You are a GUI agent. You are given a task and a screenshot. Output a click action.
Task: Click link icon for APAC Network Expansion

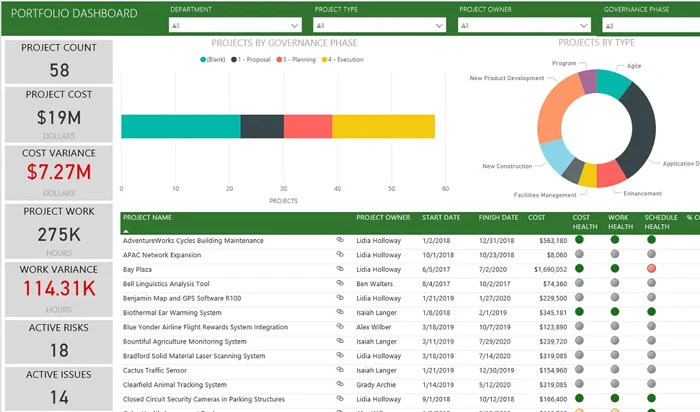340,254
